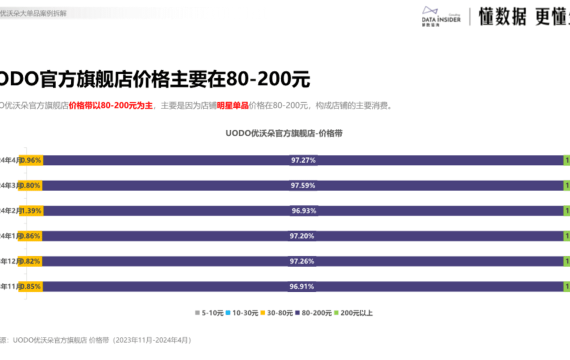The image size is (570, 360).
Task: Click the yellow segment labeled 1.39%
Action: click(x=32, y=211)
